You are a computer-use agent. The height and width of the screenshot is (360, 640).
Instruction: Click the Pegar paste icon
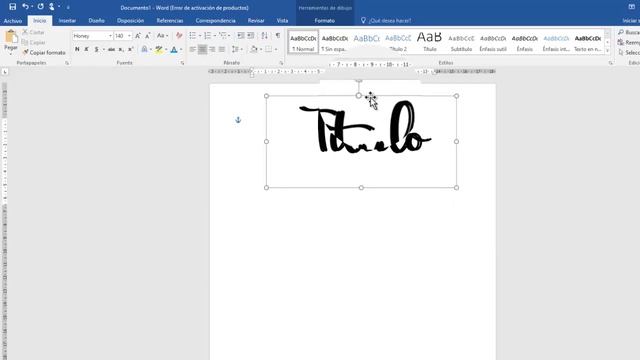11,38
